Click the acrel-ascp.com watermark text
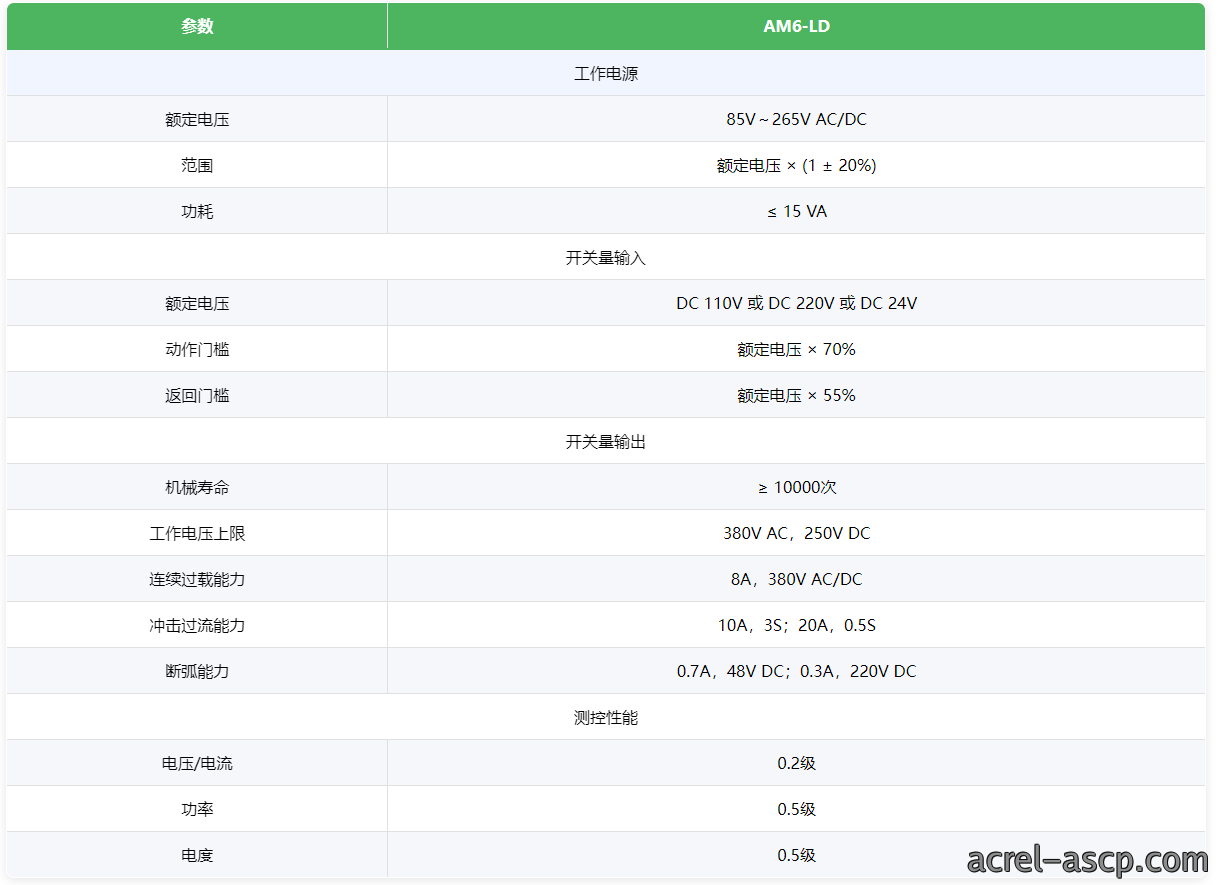This screenshot has height=885, width=1219. [1087, 859]
